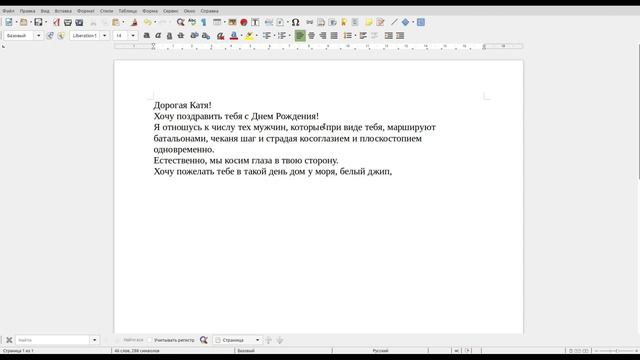Open the Формат menu
Screen dimensions: 640x360
tap(86, 11)
